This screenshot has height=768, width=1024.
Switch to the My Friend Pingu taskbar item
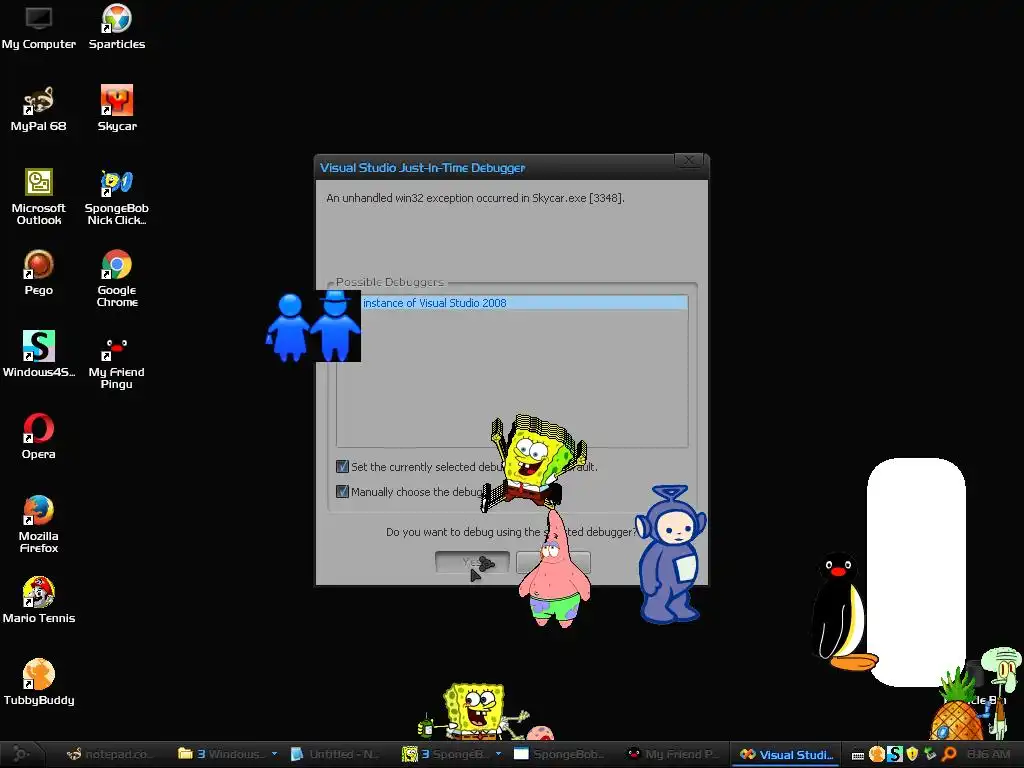(x=671, y=754)
